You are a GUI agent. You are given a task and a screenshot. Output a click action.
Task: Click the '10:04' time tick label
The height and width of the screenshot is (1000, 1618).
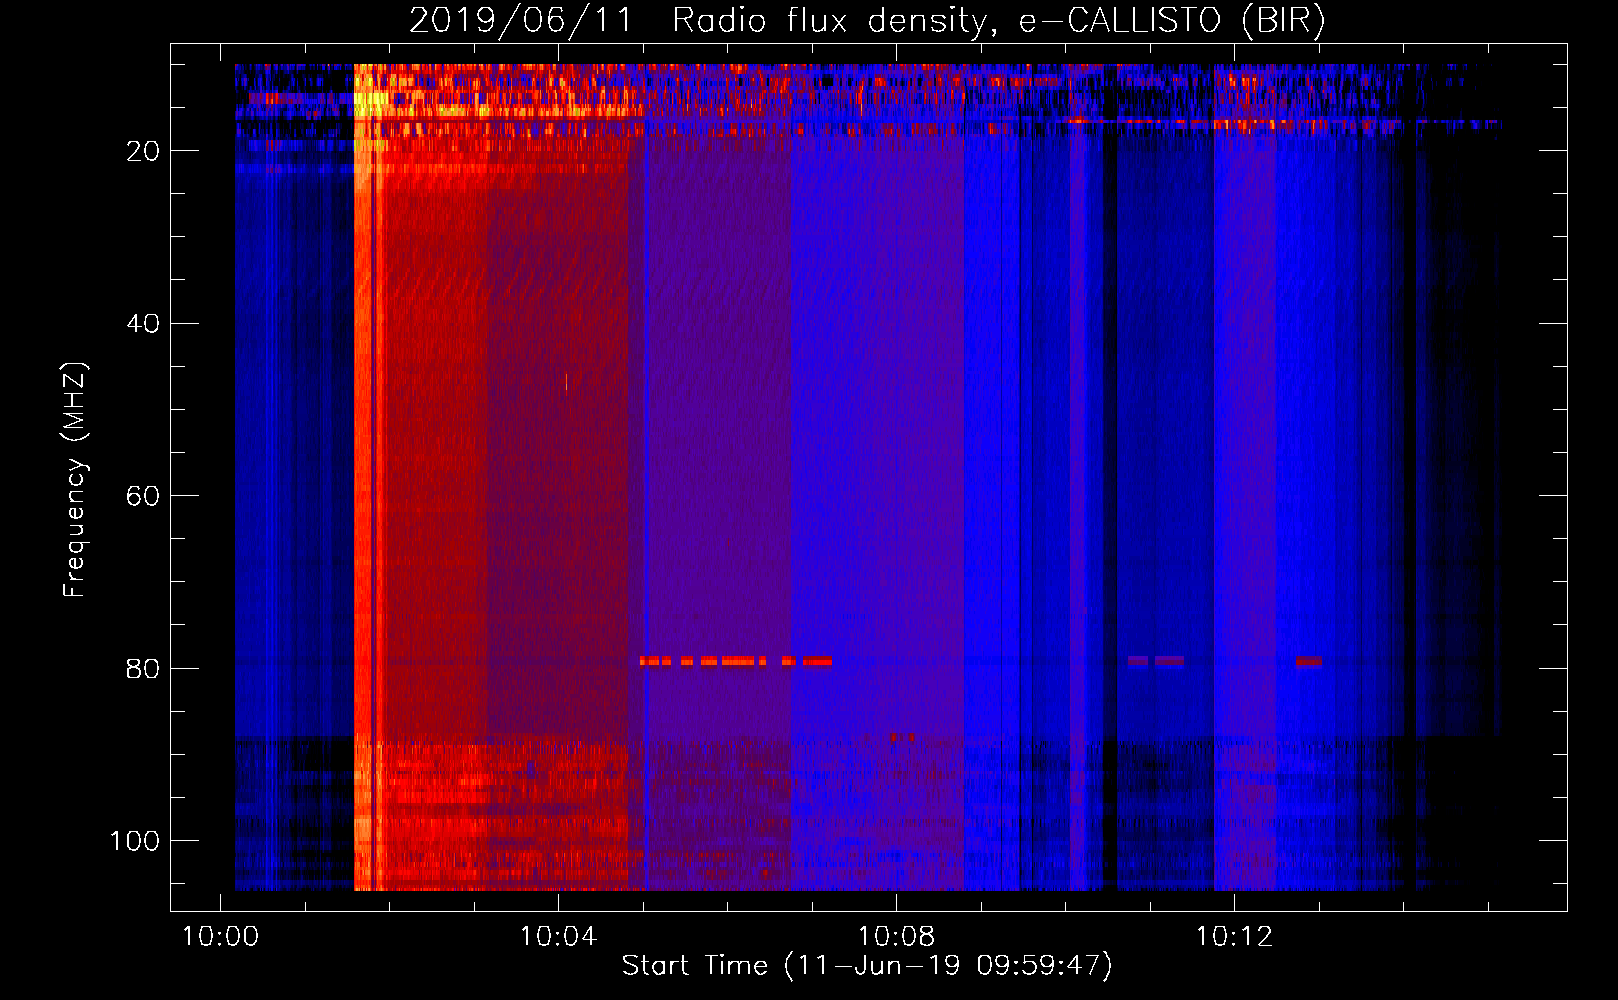coord(558,937)
